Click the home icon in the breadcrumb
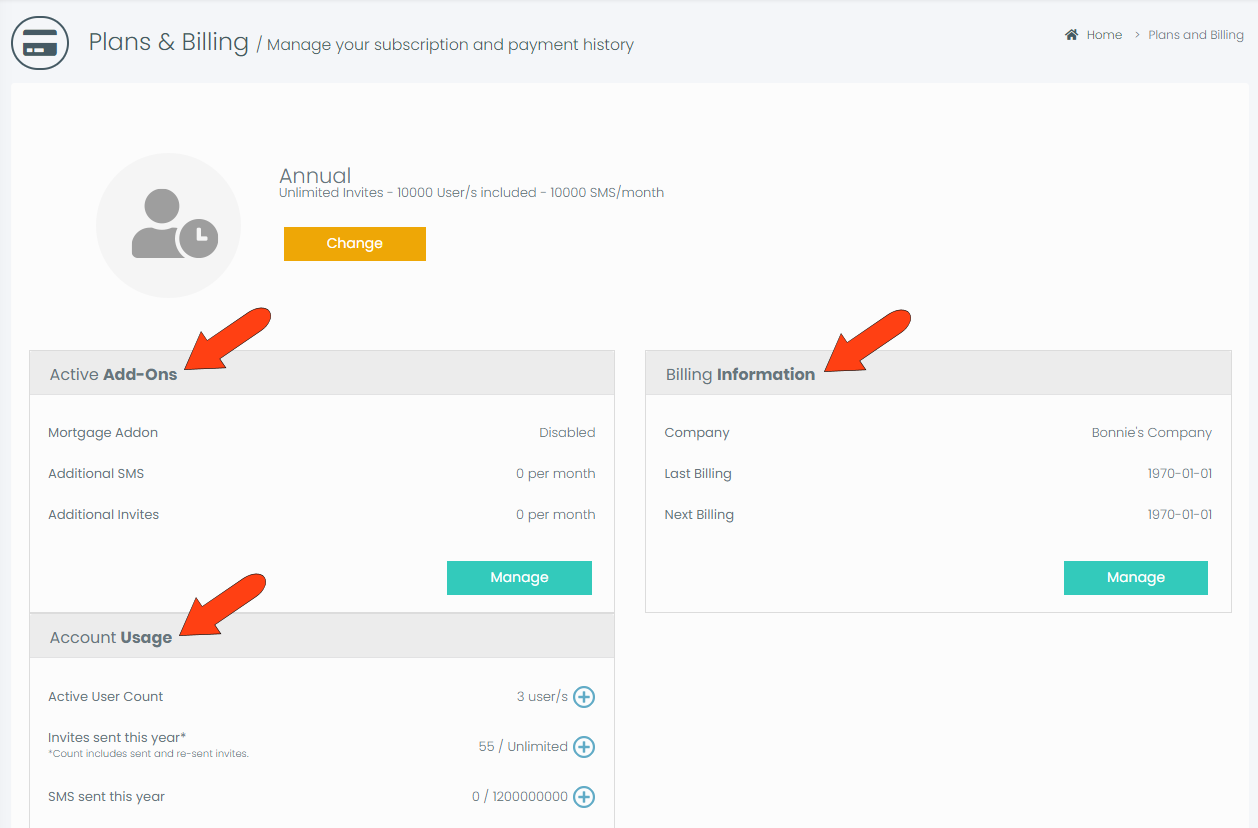 pos(1070,34)
